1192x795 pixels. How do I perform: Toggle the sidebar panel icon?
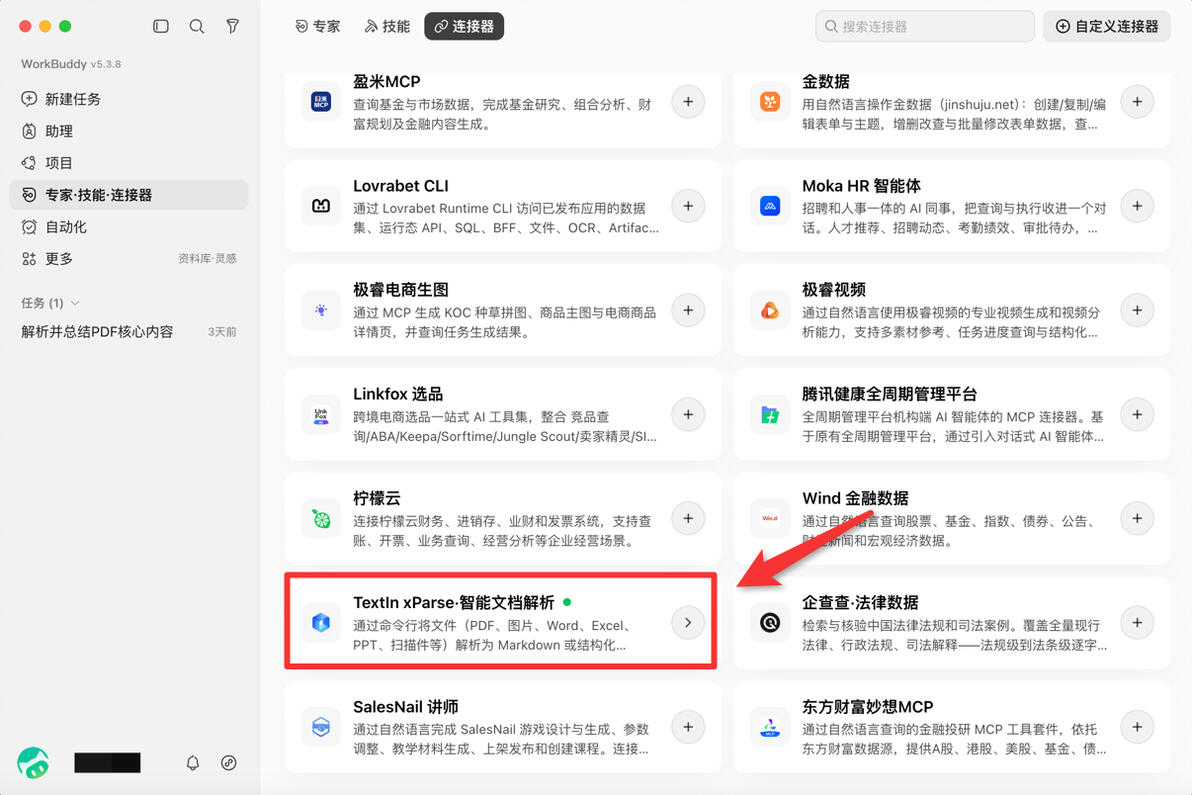(160, 26)
